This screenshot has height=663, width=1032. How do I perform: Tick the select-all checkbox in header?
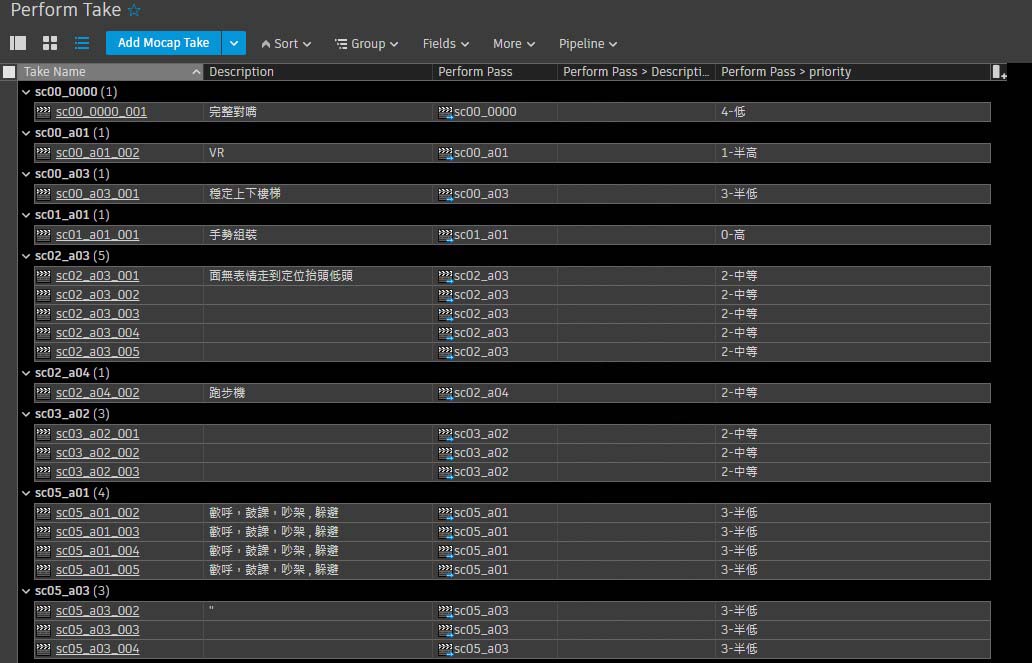(9, 72)
